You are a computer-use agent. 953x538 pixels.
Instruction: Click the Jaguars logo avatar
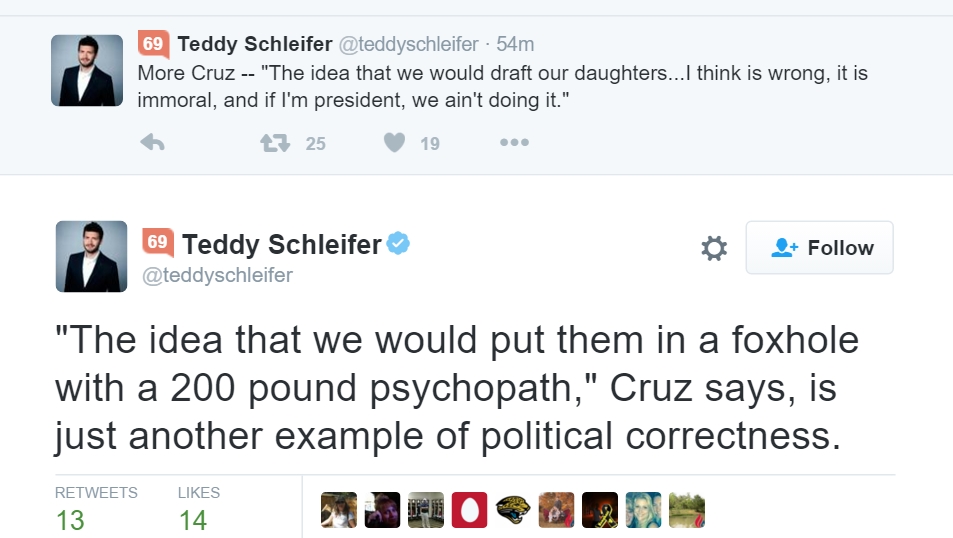point(512,509)
